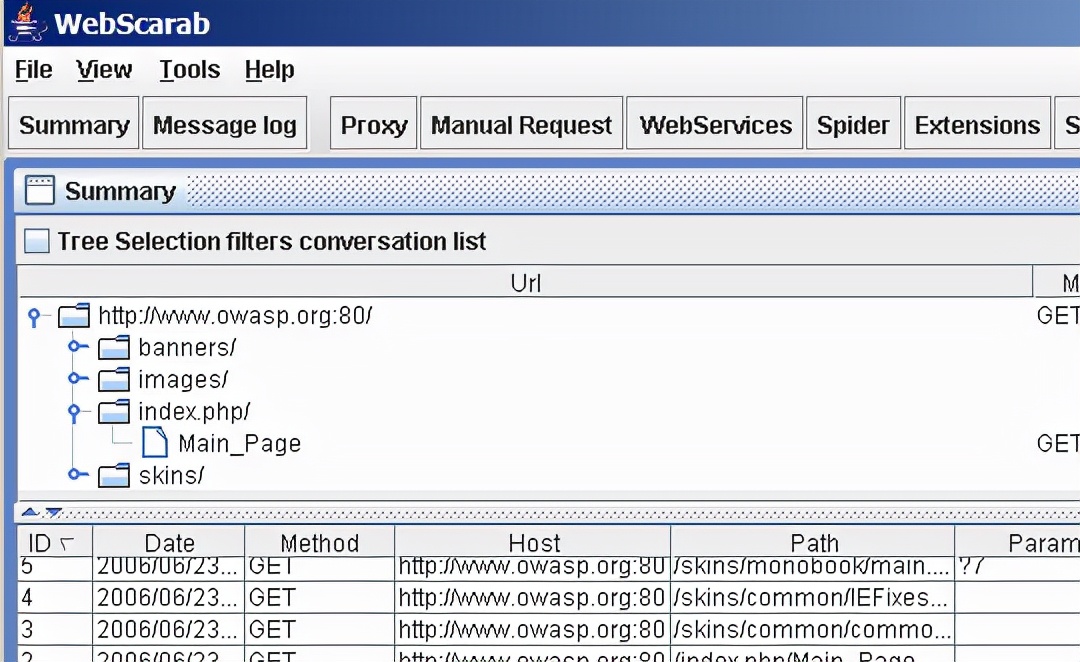The height and width of the screenshot is (662, 1080).
Task: Click the Summary panel window icon
Action: [x=39, y=191]
